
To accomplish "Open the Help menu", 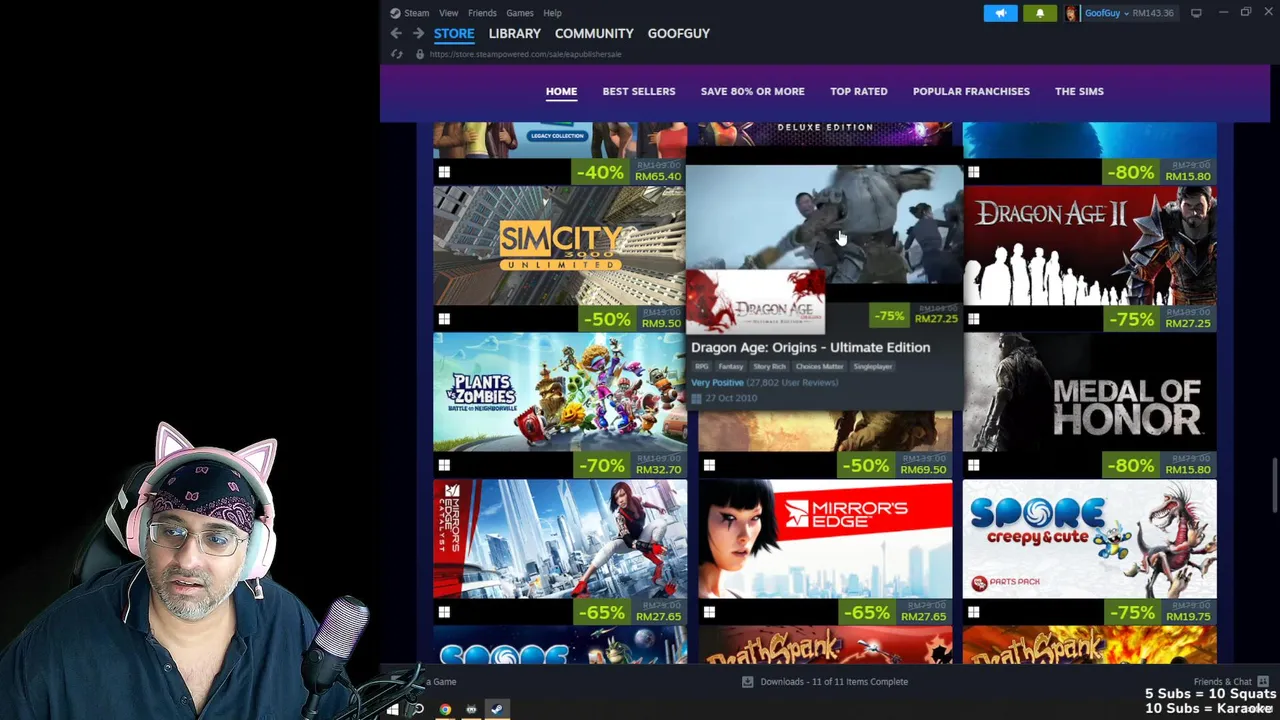I will (552, 13).
